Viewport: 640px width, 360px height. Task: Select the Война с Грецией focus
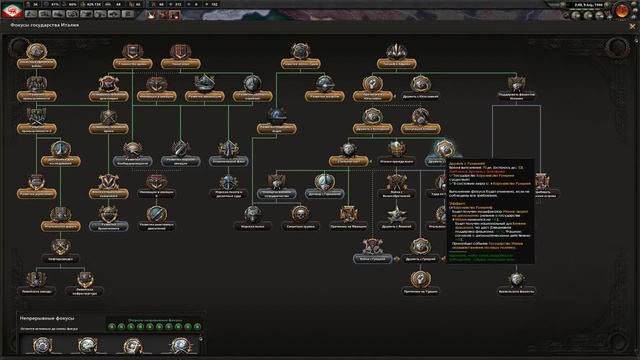coord(372,252)
